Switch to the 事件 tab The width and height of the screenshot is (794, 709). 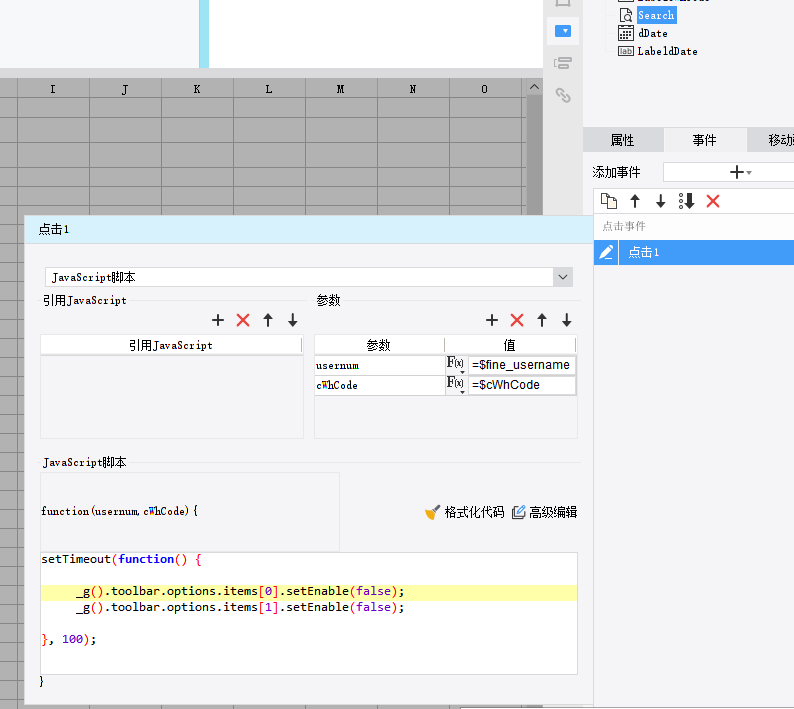[704, 140]
